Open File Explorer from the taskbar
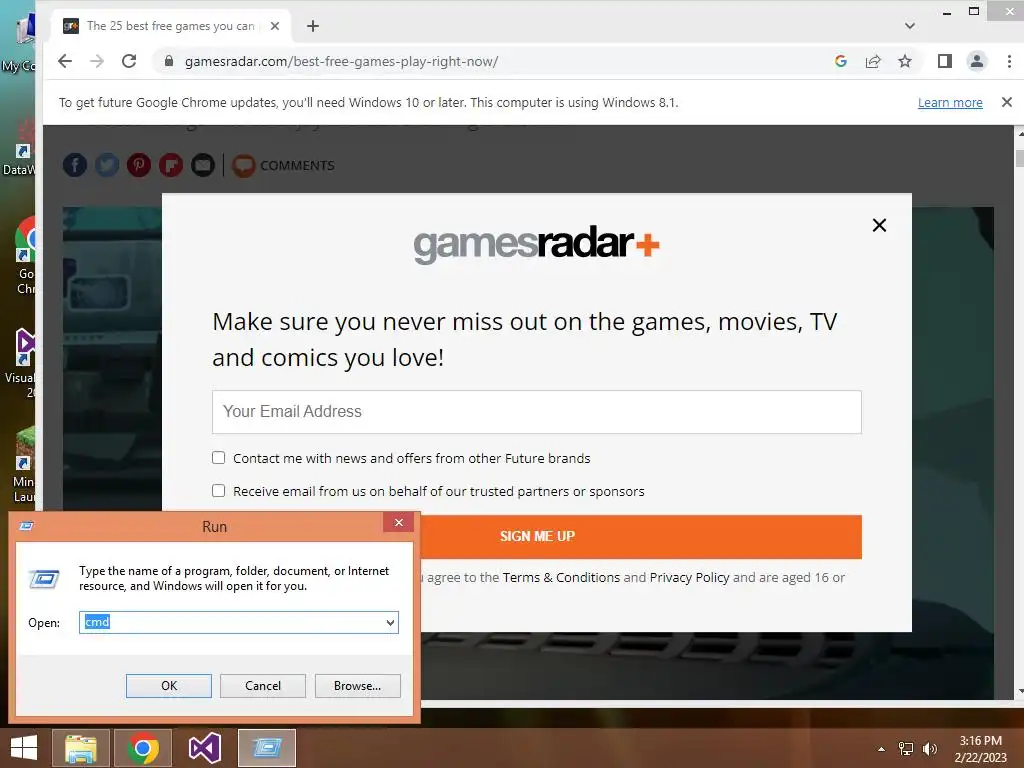This screenshot has width=1024, height=768. 80,748
